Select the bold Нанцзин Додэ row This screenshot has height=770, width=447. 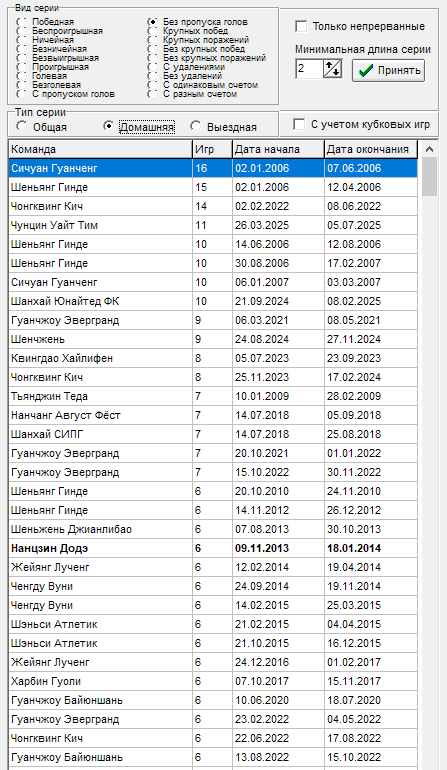[213, 548]
